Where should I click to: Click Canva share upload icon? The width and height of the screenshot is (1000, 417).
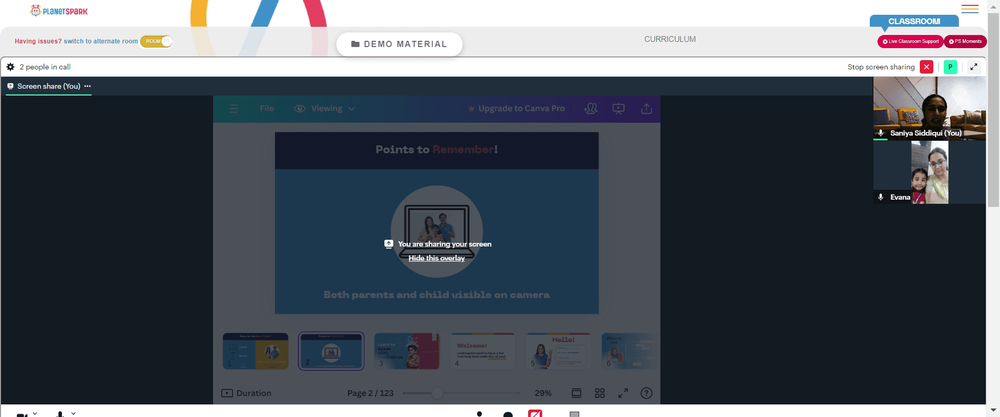click(x=646, y=109)
